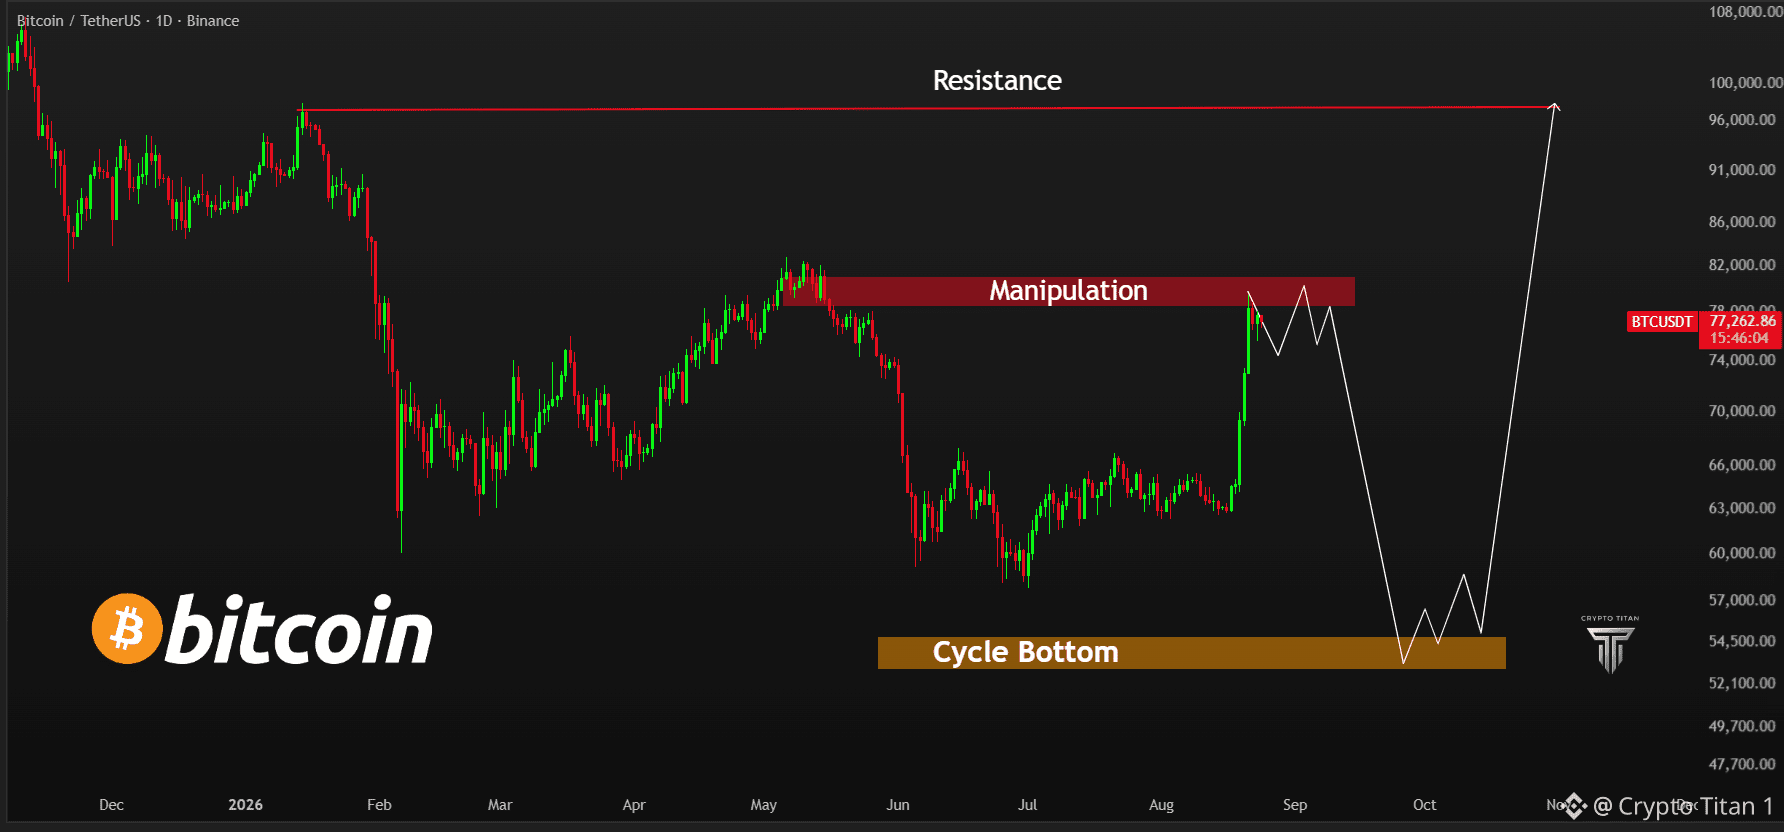Viewport: 1784px width, 832px height.
Task: Click the May label on the time axis
Action: coord(764,805)
